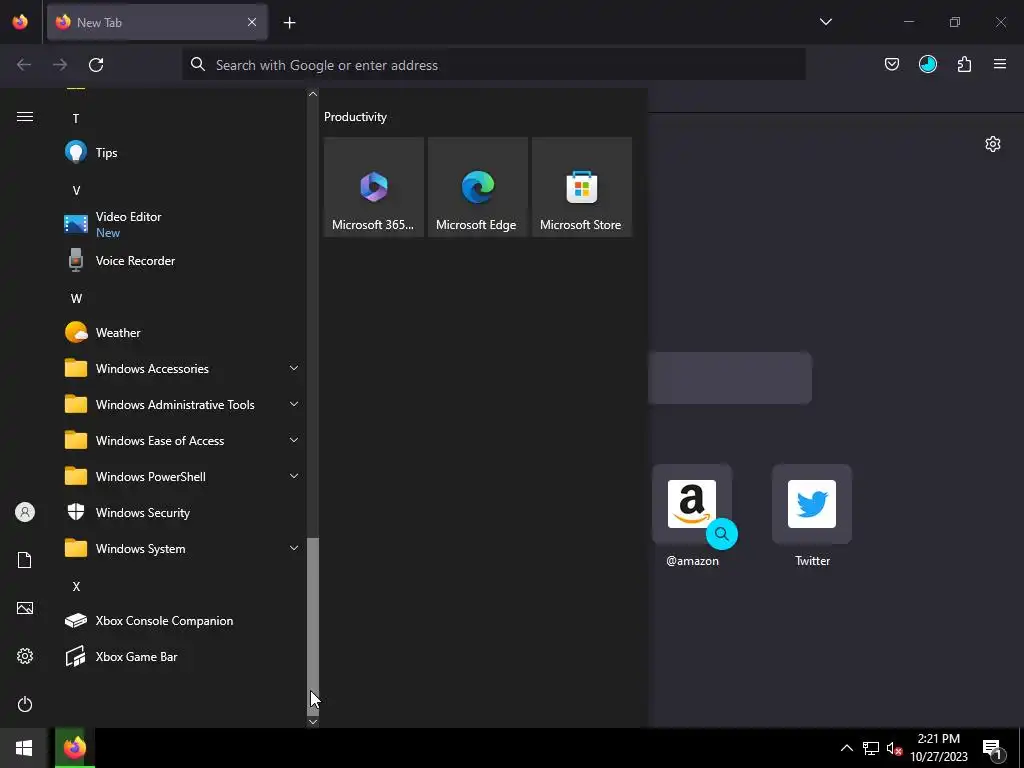Click the Firefox taskbar icon

point(74,748)
